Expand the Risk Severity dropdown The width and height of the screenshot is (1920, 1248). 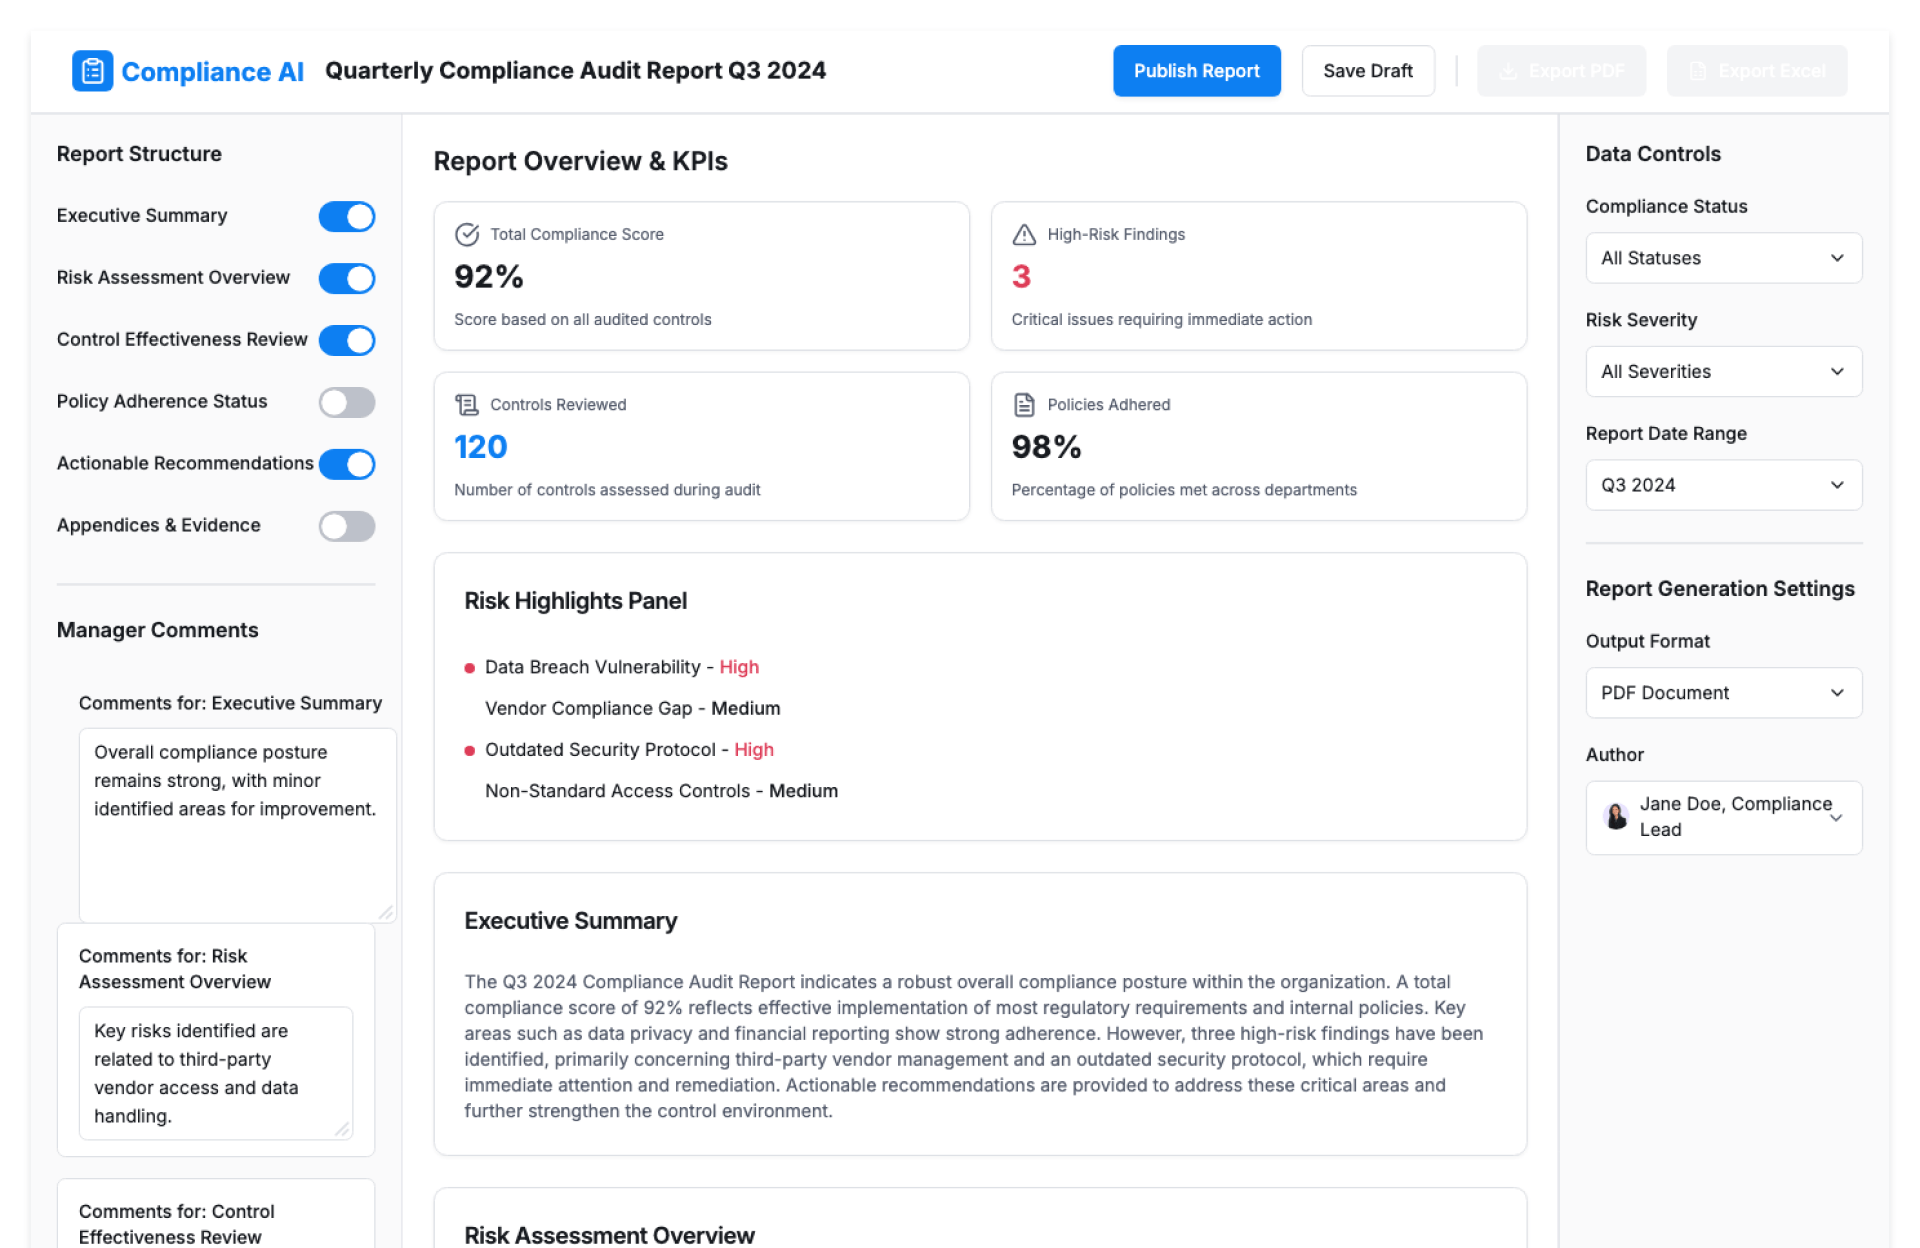pos(1723,371)
